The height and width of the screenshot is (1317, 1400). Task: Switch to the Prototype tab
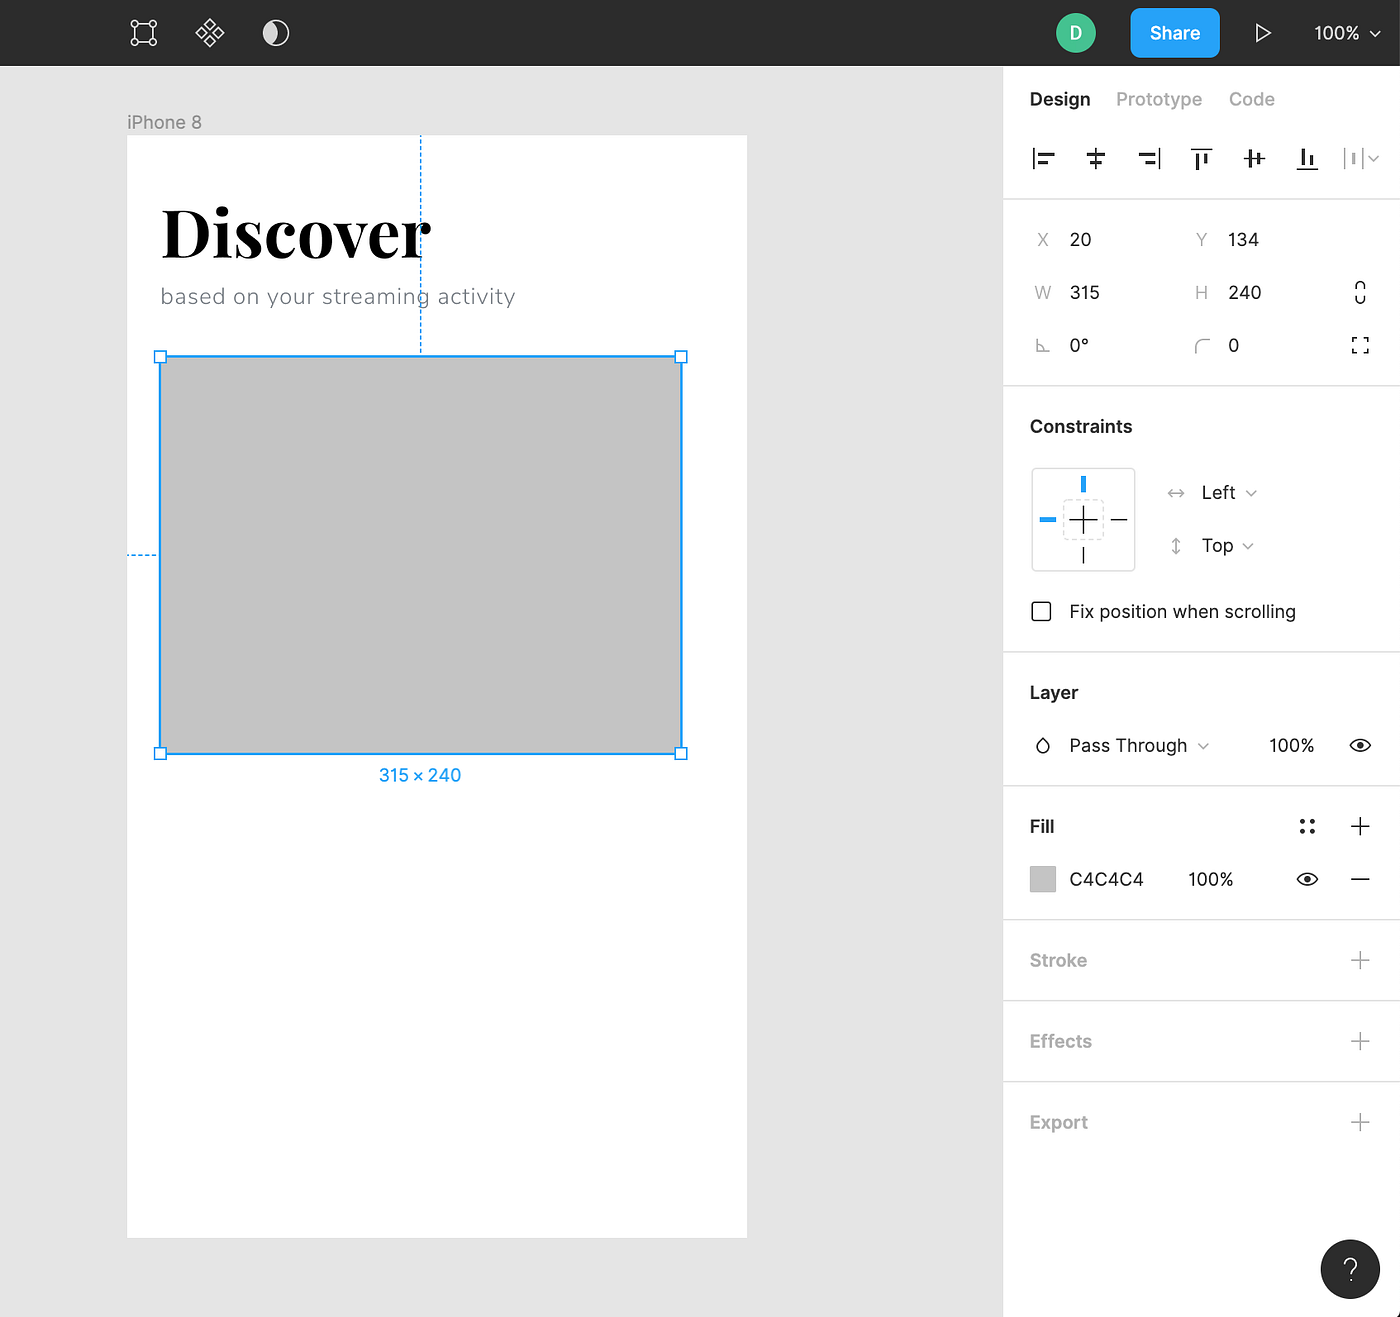(x=1159, y=99)
